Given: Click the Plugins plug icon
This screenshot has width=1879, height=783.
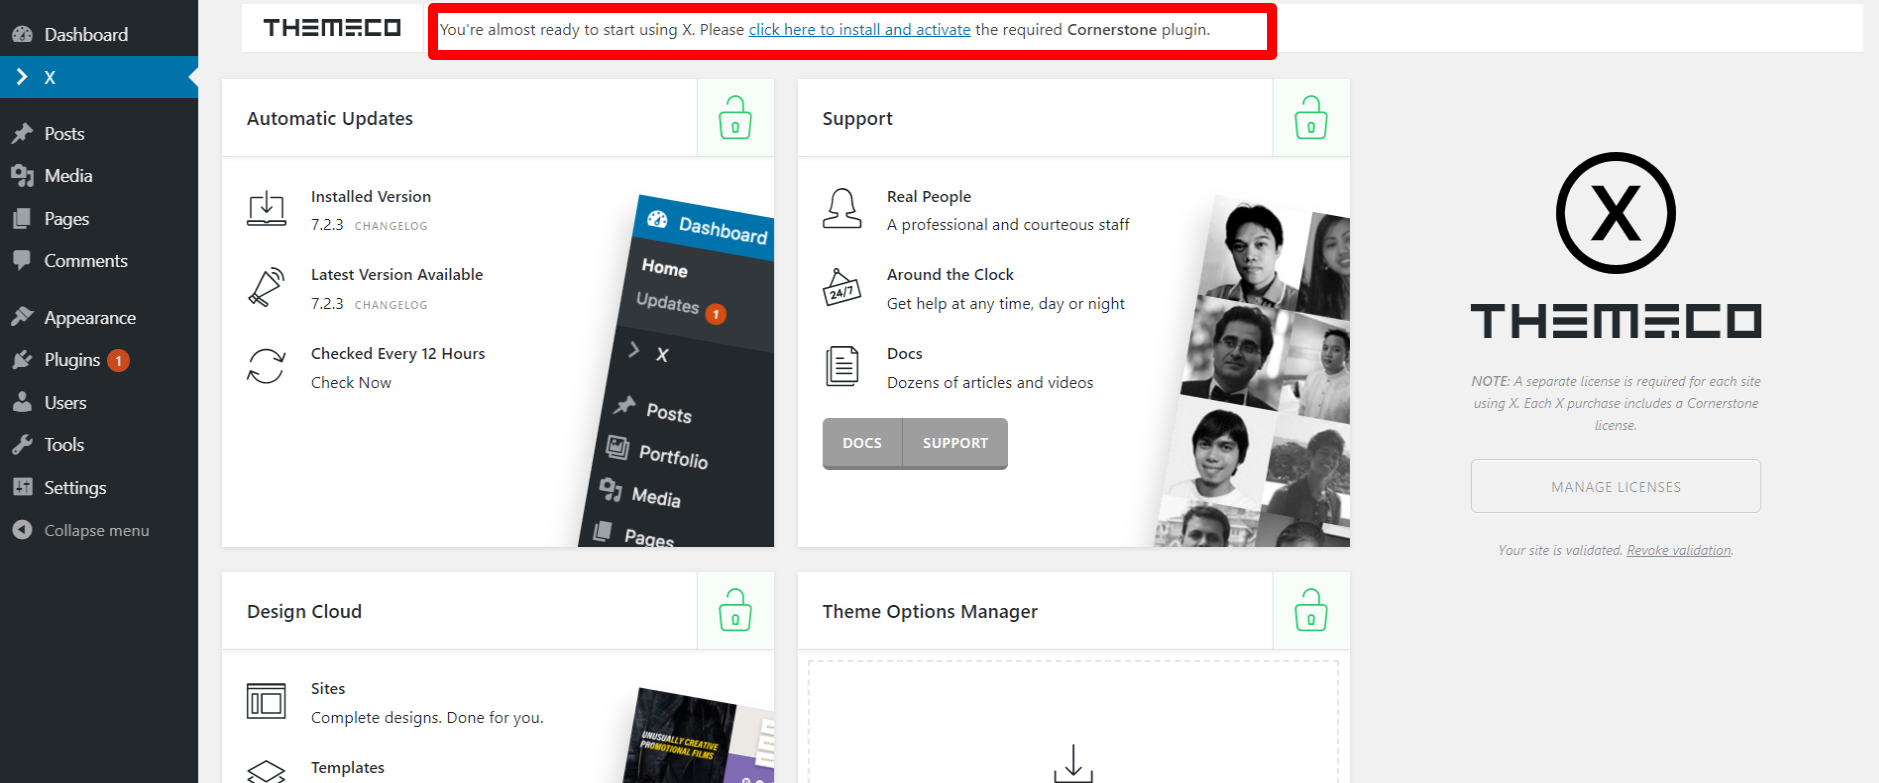Looking at the screenshot, I should [x=22, y=360].
